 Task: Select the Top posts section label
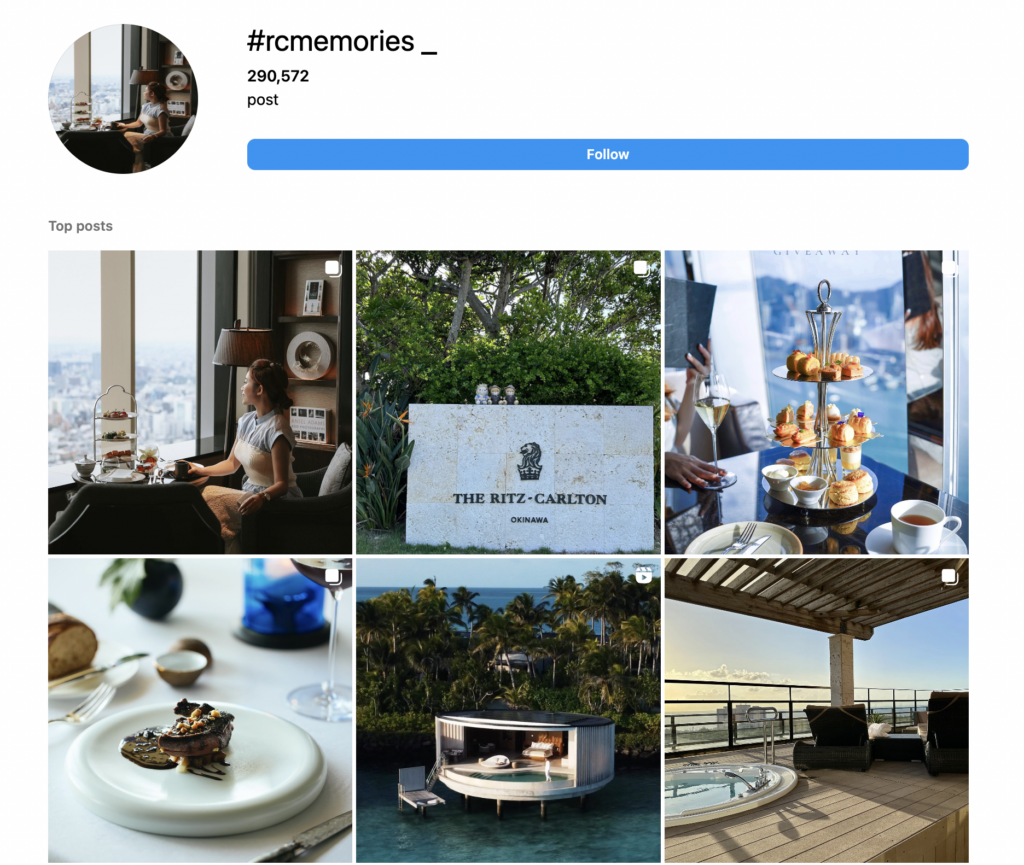click(x=80, y=226)
